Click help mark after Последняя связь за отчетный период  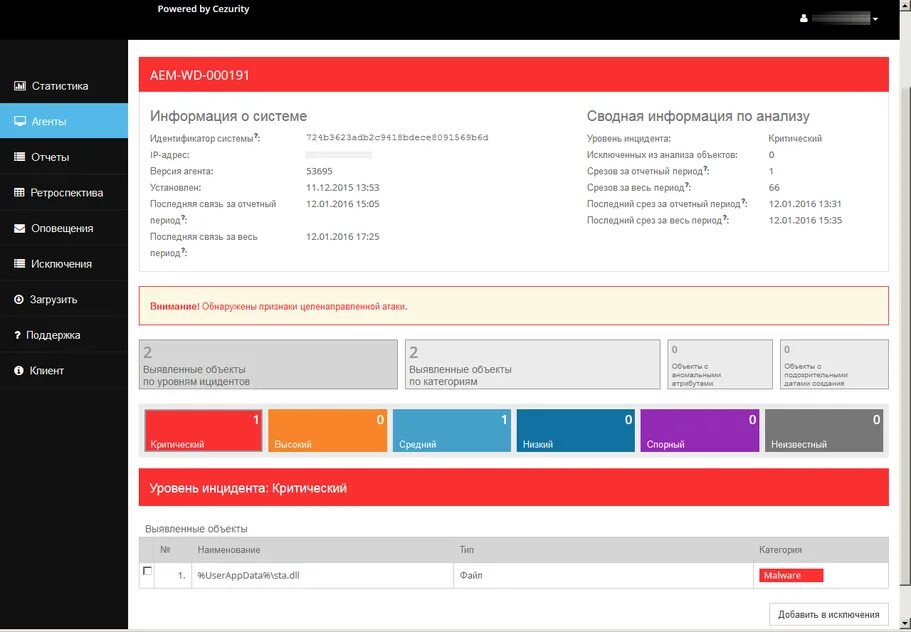[x=184, y=218]
